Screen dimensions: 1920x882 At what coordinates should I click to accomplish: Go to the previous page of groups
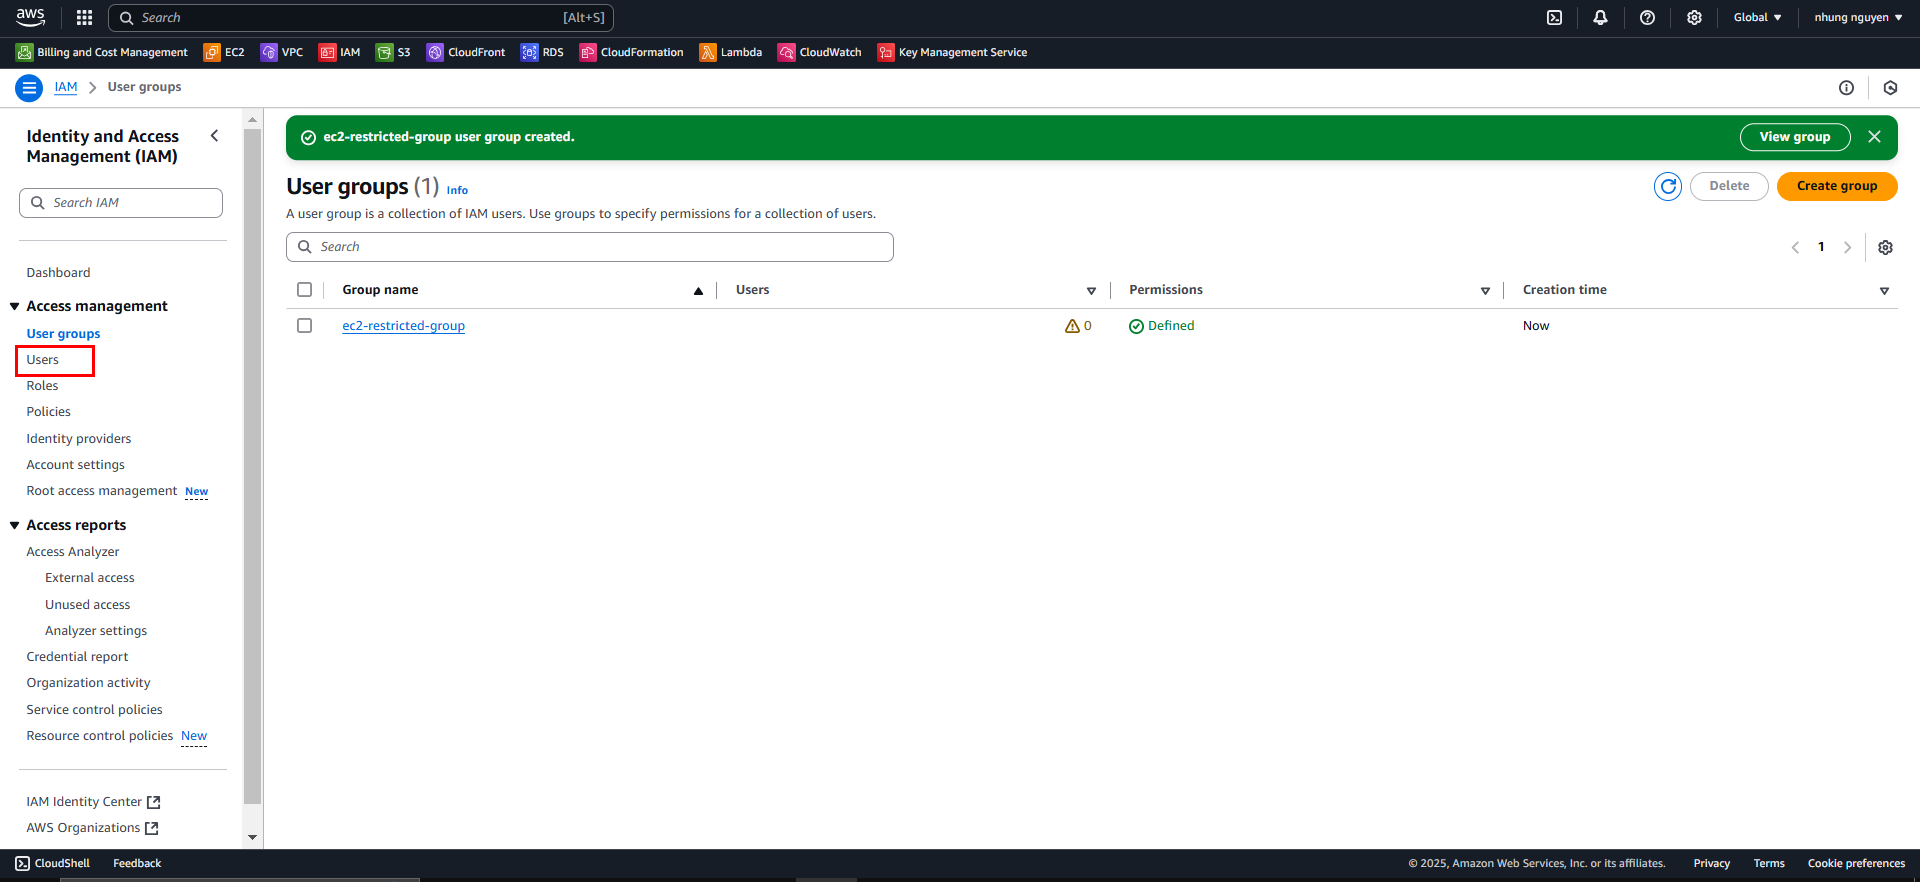pos(1795,247)
